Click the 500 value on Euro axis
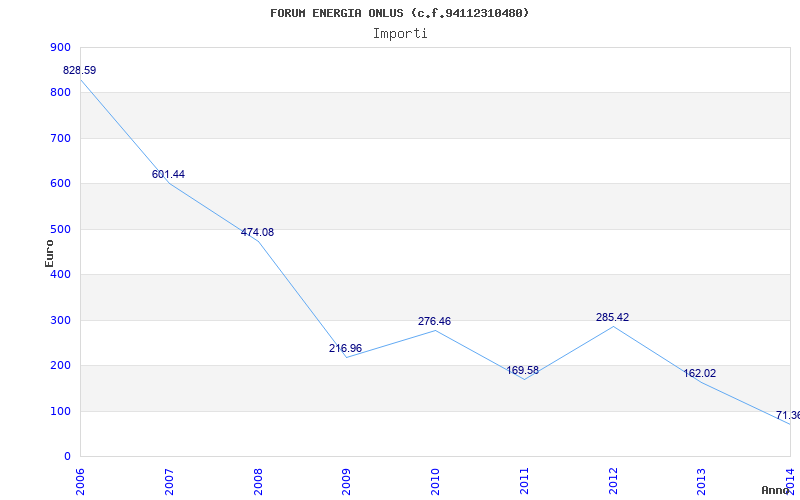 point(60,230)
